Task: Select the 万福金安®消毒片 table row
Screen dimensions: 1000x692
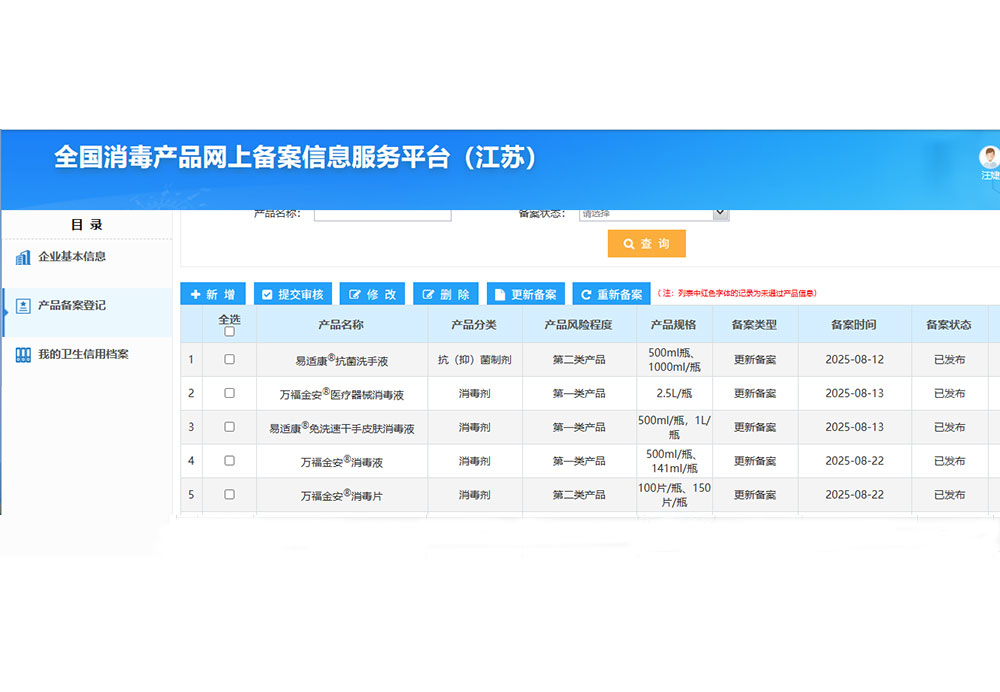Action: click(343, 495)
